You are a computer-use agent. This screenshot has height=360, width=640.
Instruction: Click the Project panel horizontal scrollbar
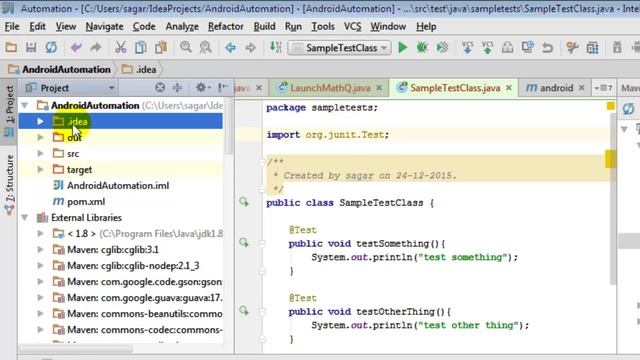tap(76, 349)
